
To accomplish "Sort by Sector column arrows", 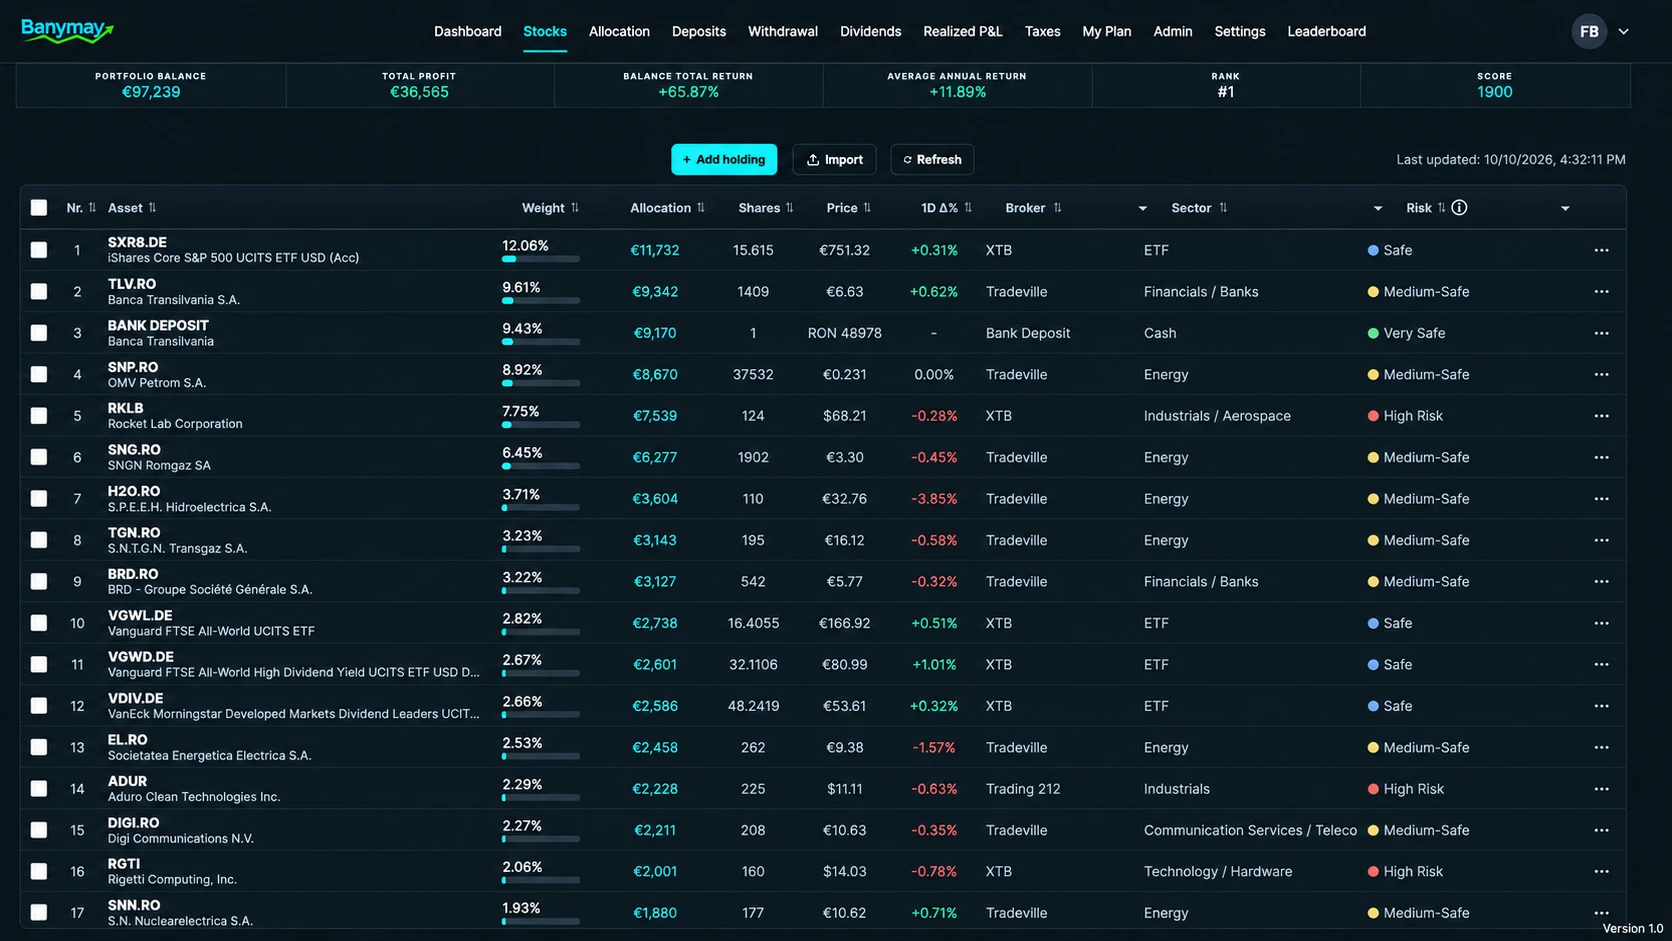I will (x=1223, y=208).
